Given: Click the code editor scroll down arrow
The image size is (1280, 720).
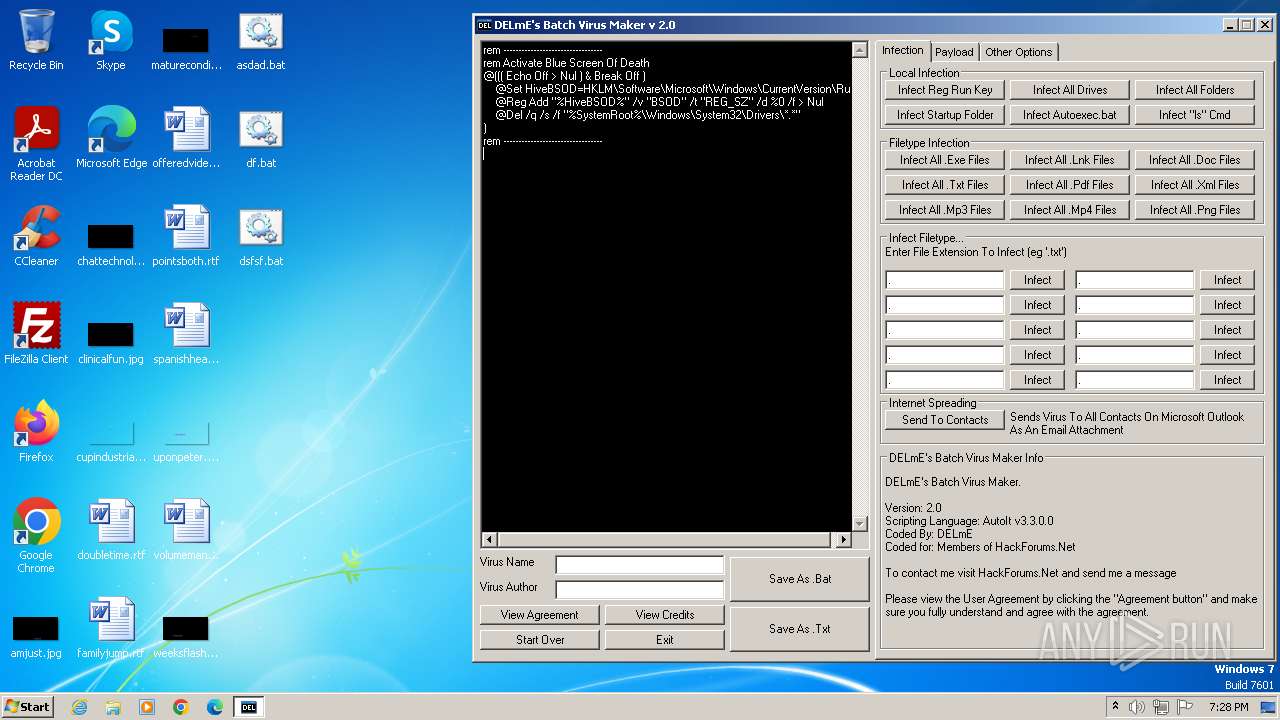Looking at the screenshot, I should [859, 524].
